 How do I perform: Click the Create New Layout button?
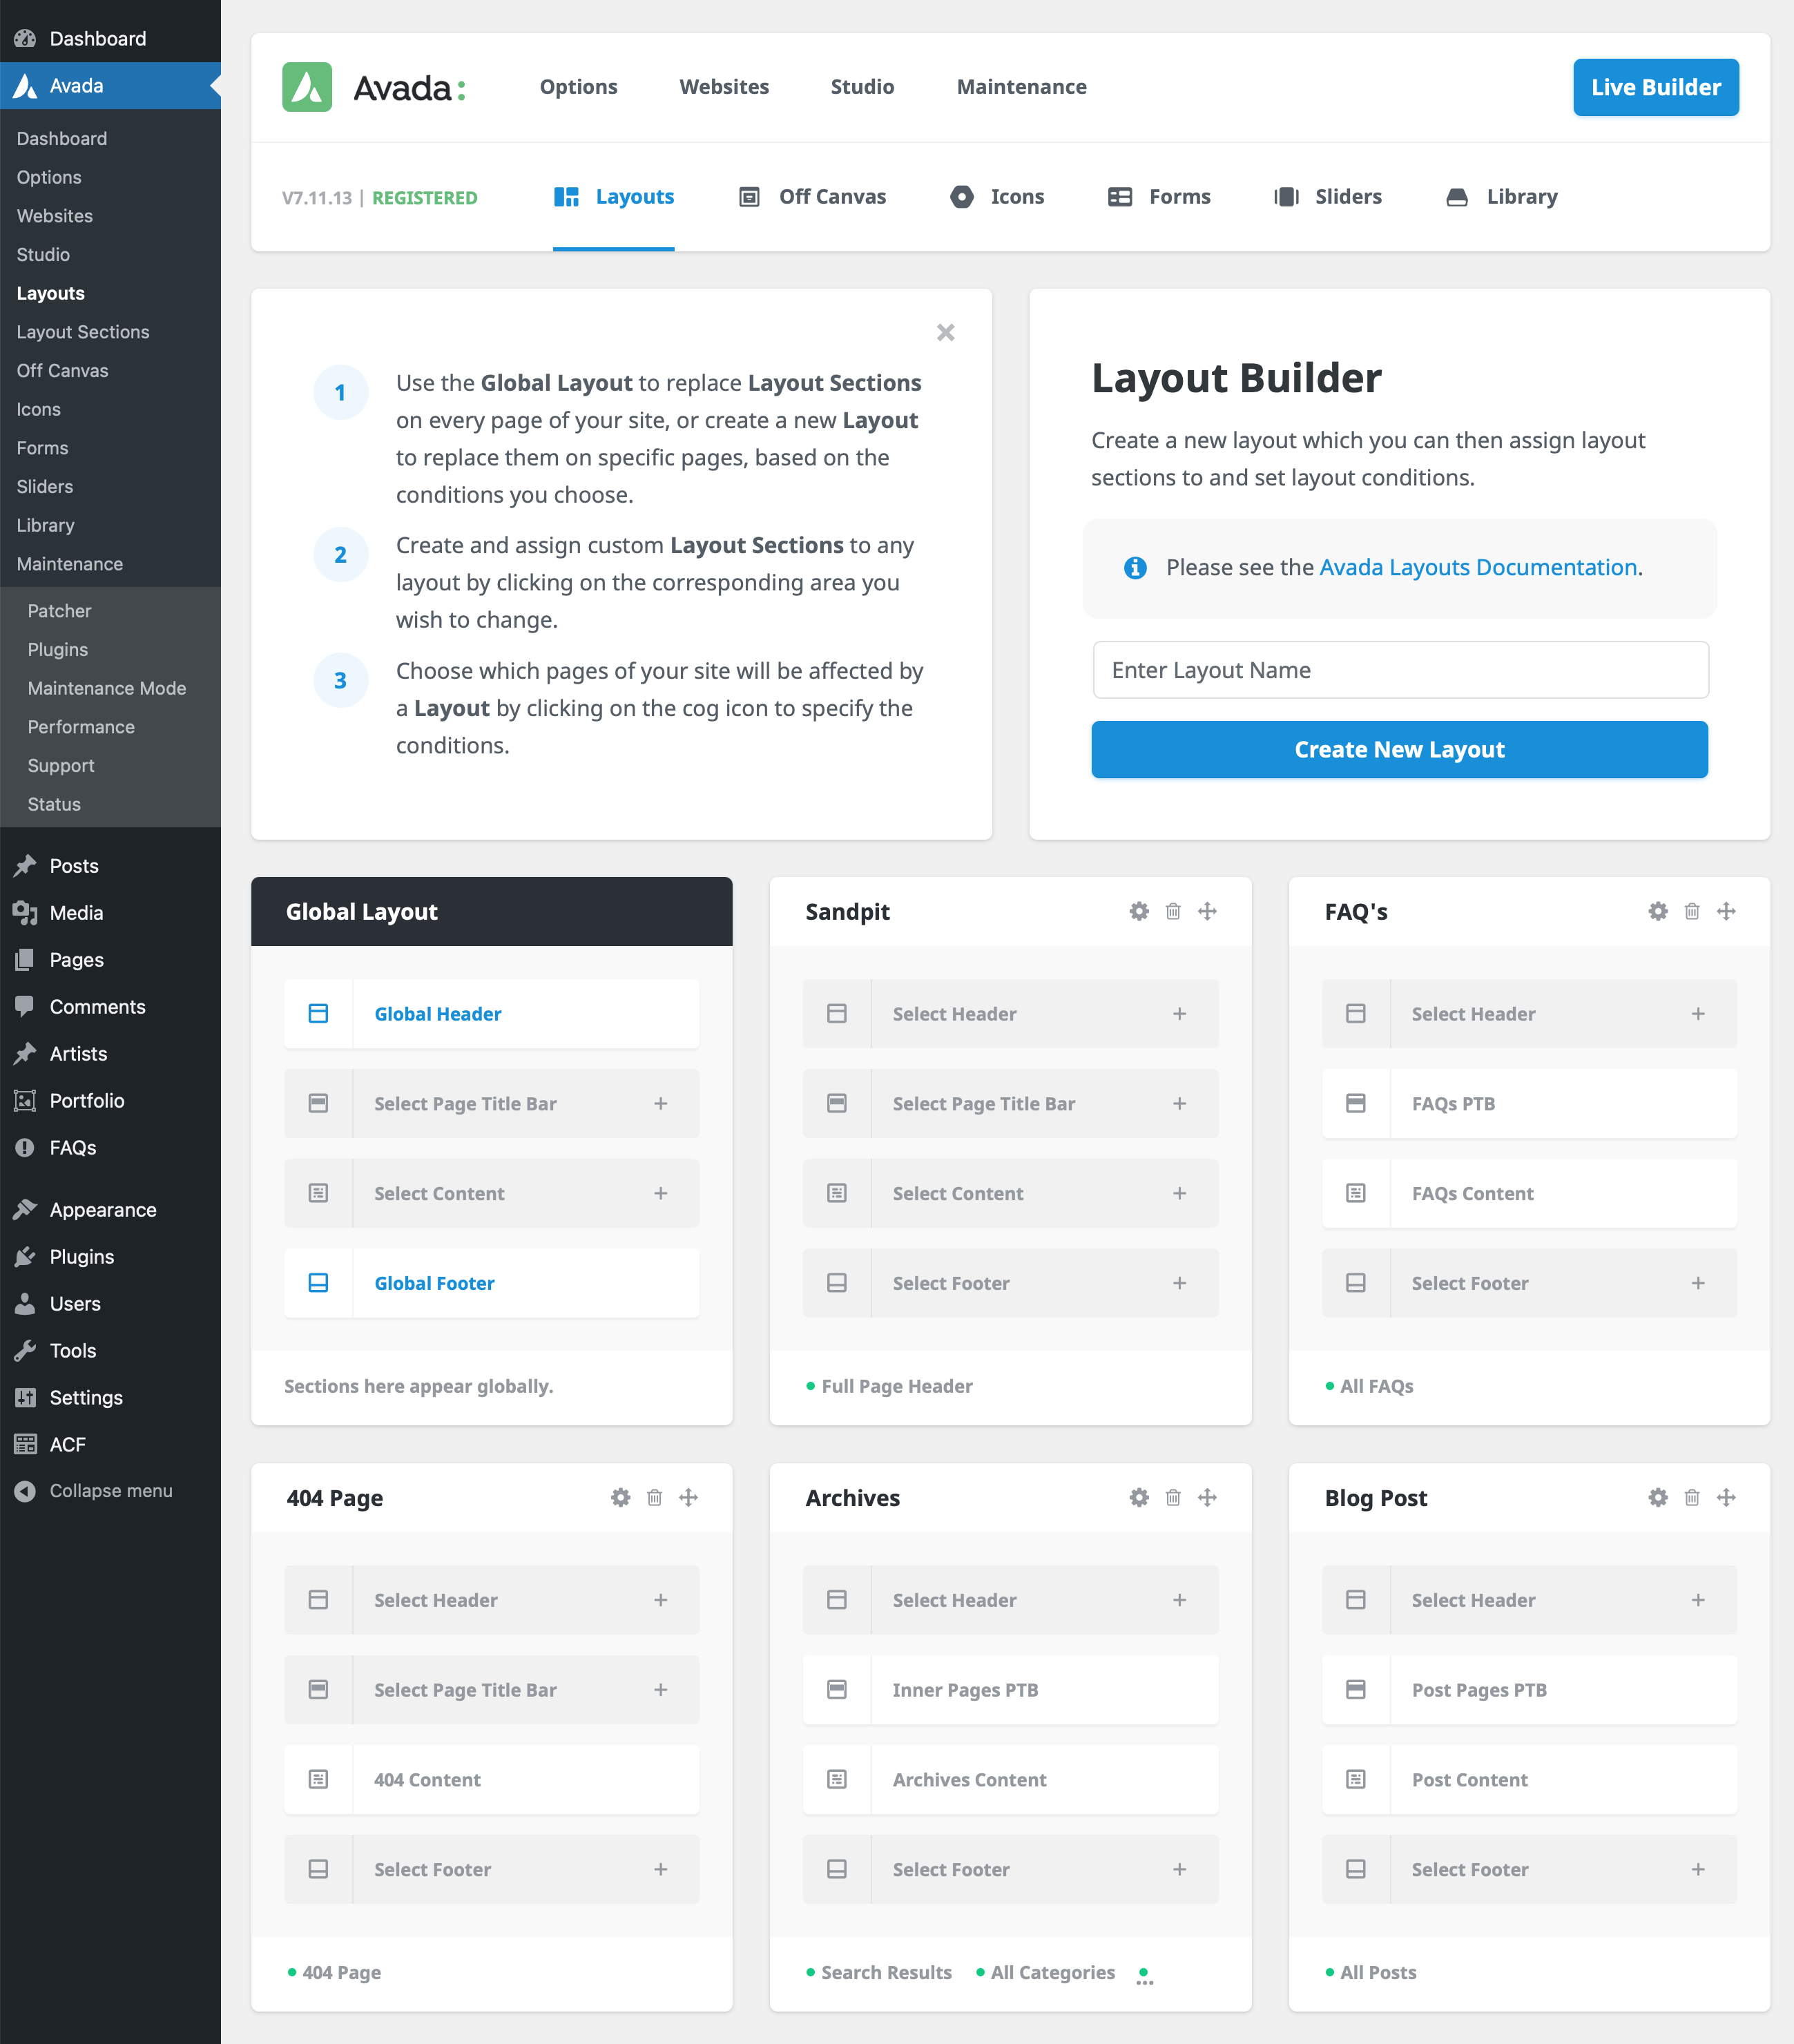click(x=1399, y=749)
